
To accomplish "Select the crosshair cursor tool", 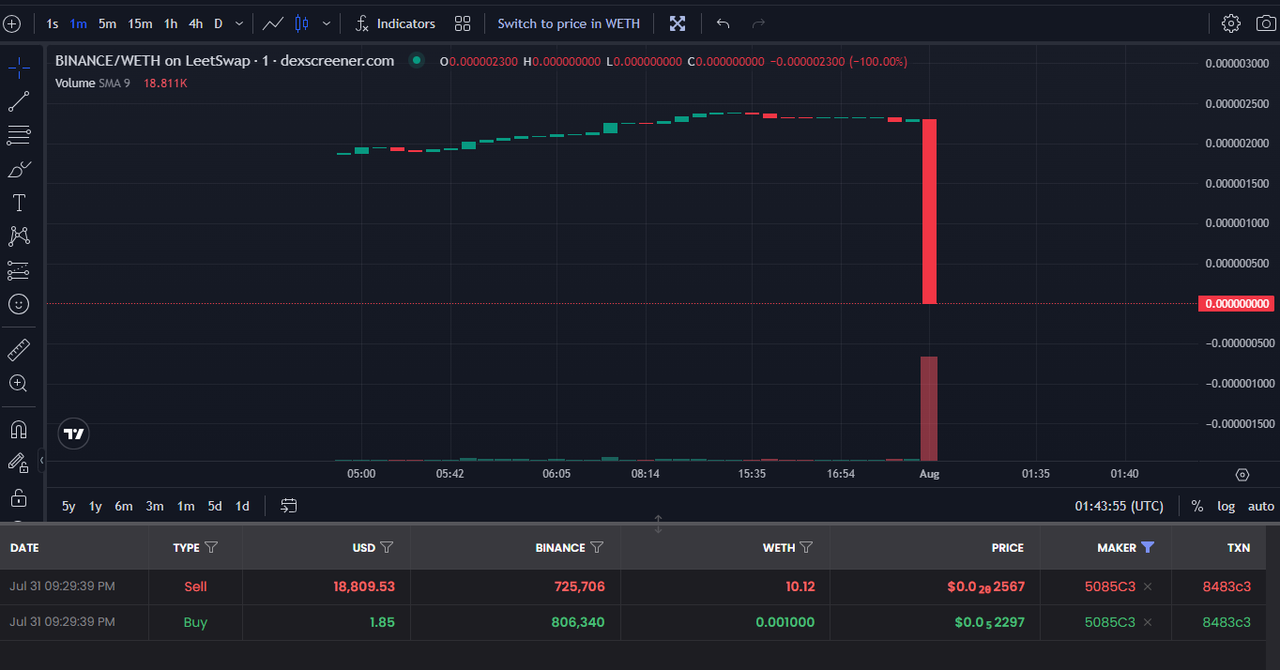I will 18,68.
